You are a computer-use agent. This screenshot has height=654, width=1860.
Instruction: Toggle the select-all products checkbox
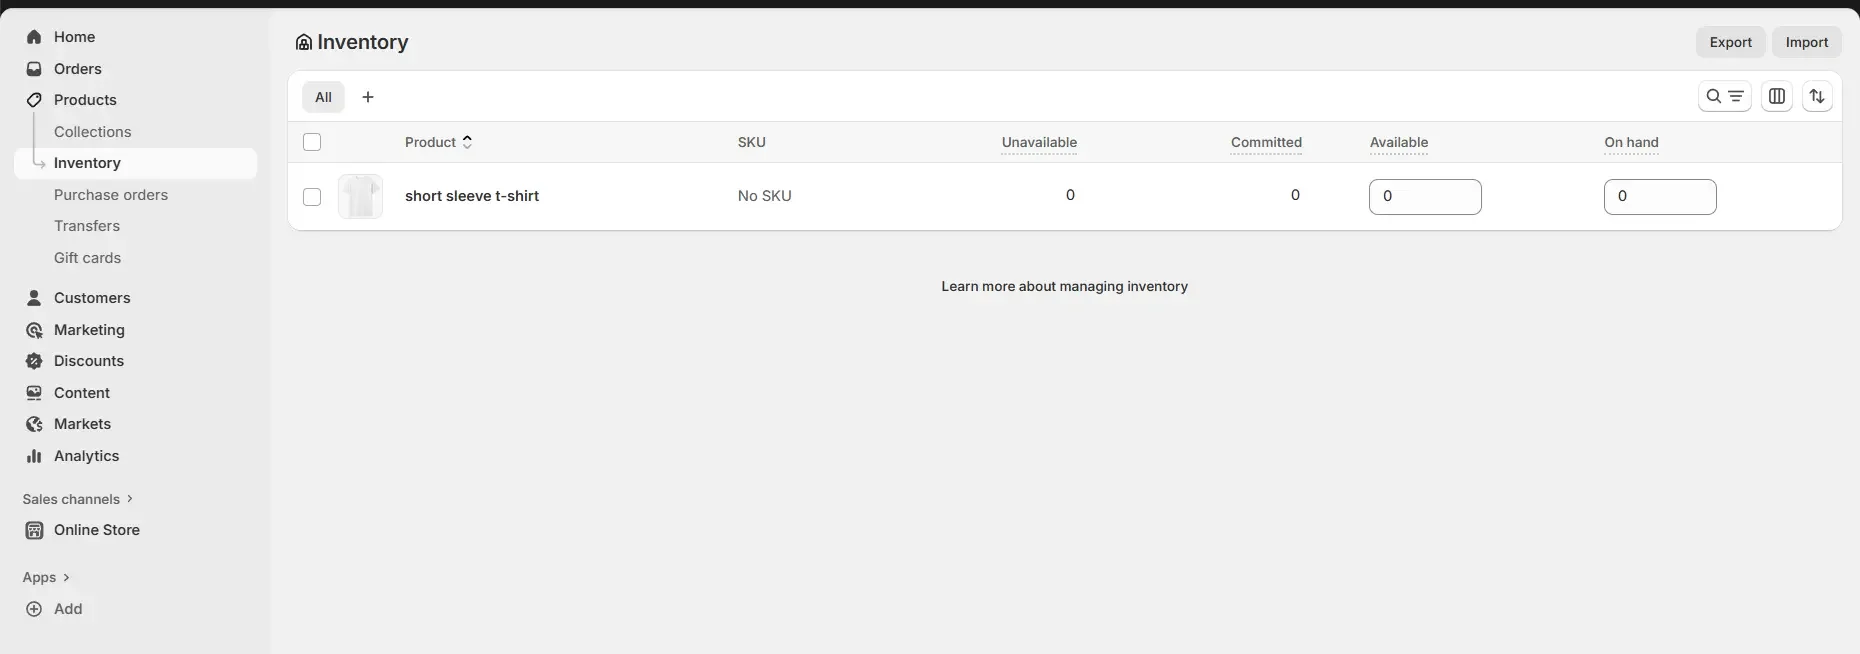tap(312, 142)
